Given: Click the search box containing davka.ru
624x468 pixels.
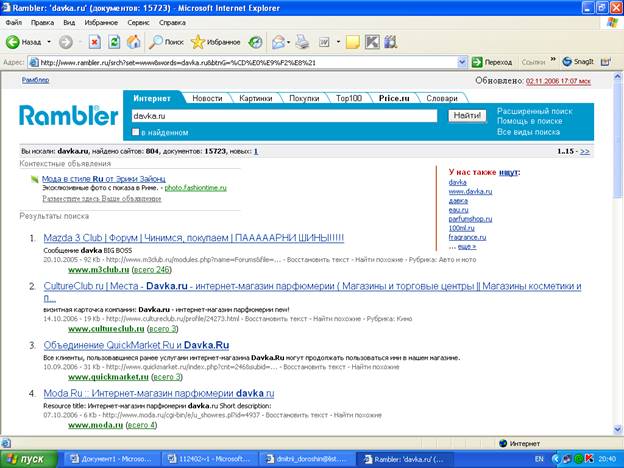Looking at the screenshot, I should click(x=284, y=116).
